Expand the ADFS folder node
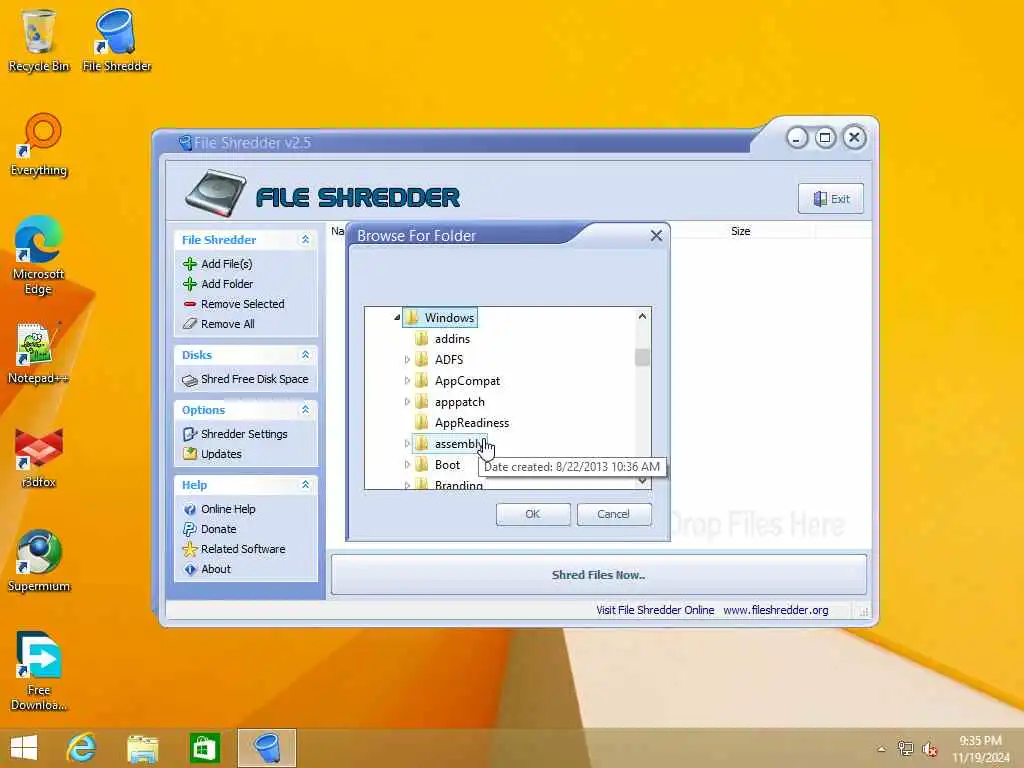Viewport: 1024px width, 768px height. [x=407, y=360]
